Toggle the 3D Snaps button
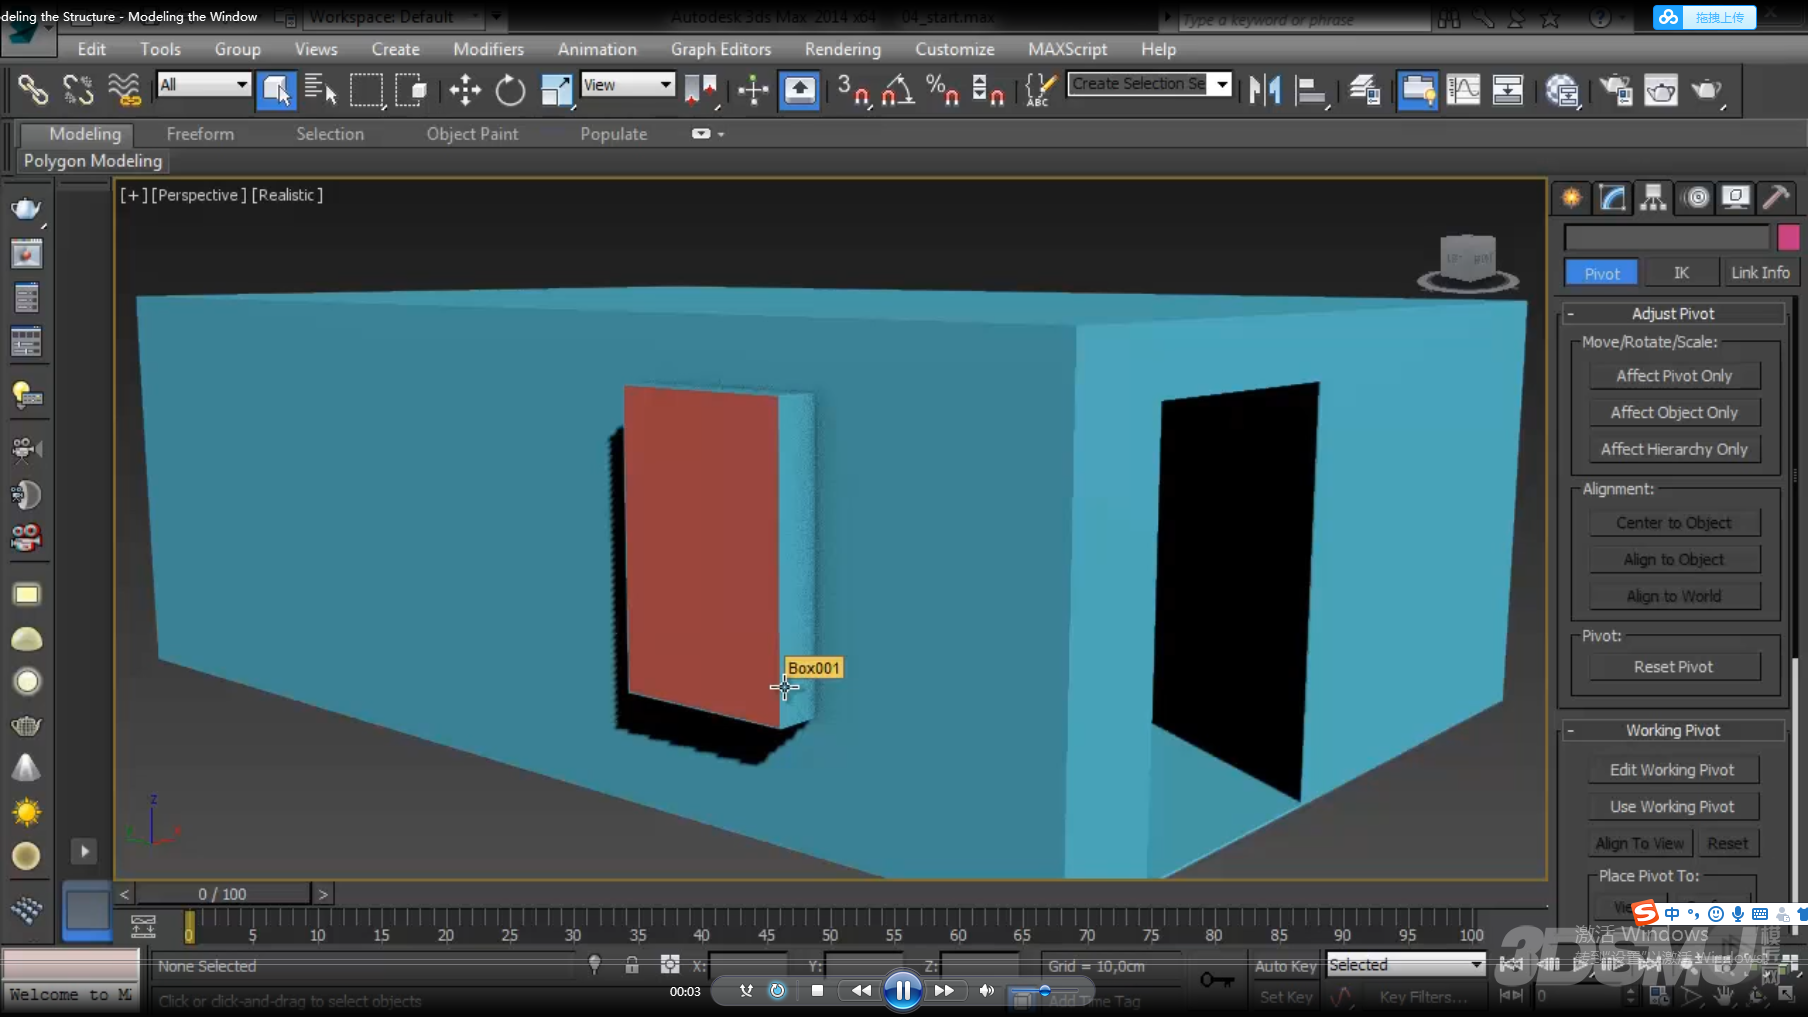This screenshot has height=1017, width=1808. point(852,90)
